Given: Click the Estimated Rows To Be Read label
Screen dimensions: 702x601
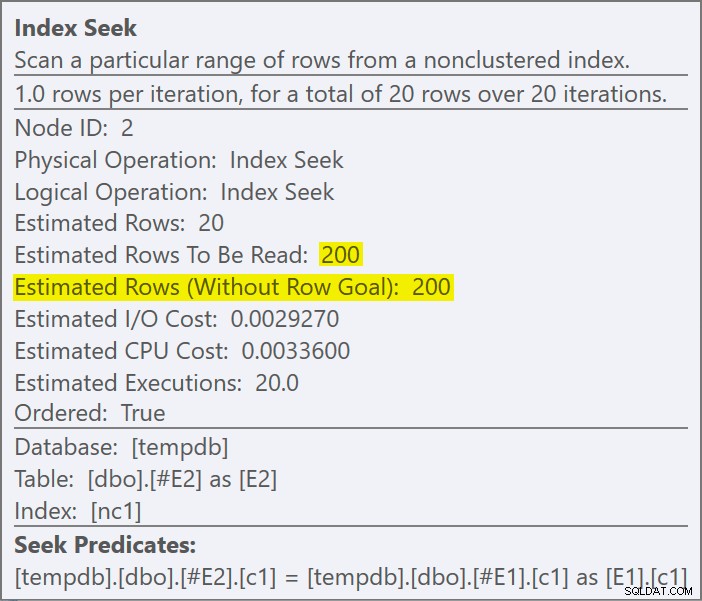Looking at the screenshot, I should [x=161, y=255].
